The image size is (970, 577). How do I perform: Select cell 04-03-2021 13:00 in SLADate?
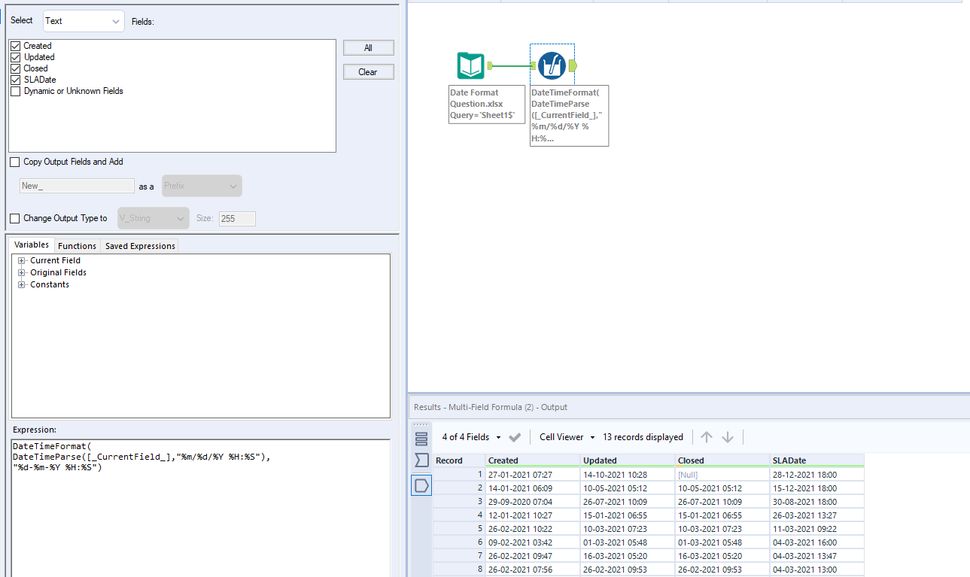[817, 570]
